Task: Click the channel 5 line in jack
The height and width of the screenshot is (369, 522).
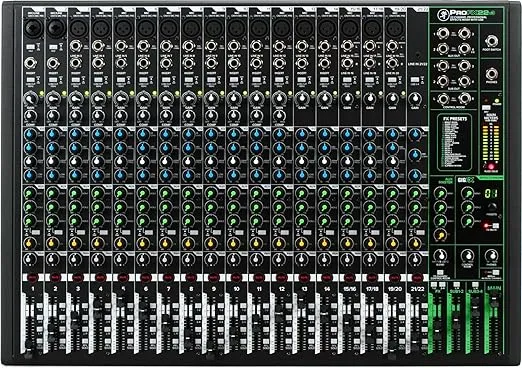Action: (121, 46)
